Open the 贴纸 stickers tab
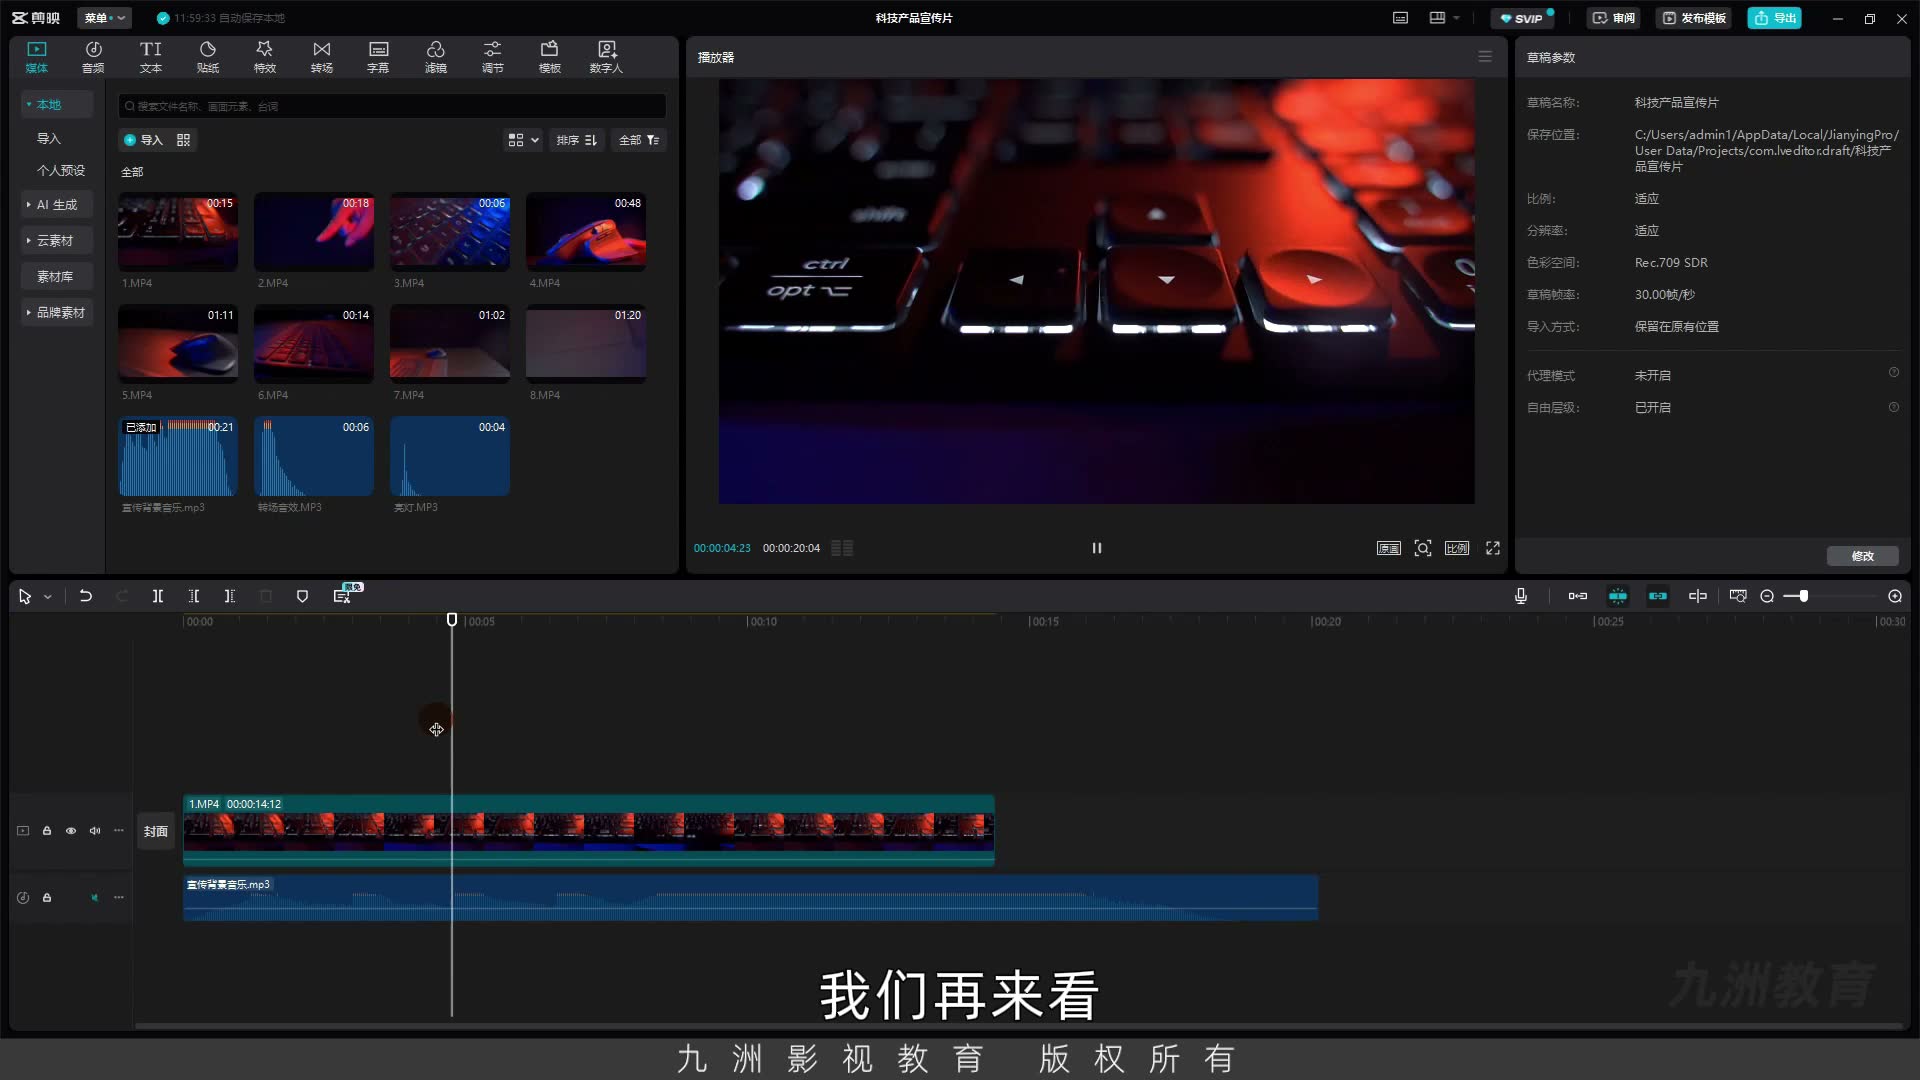The image size is (1920, 1080). 208,57
